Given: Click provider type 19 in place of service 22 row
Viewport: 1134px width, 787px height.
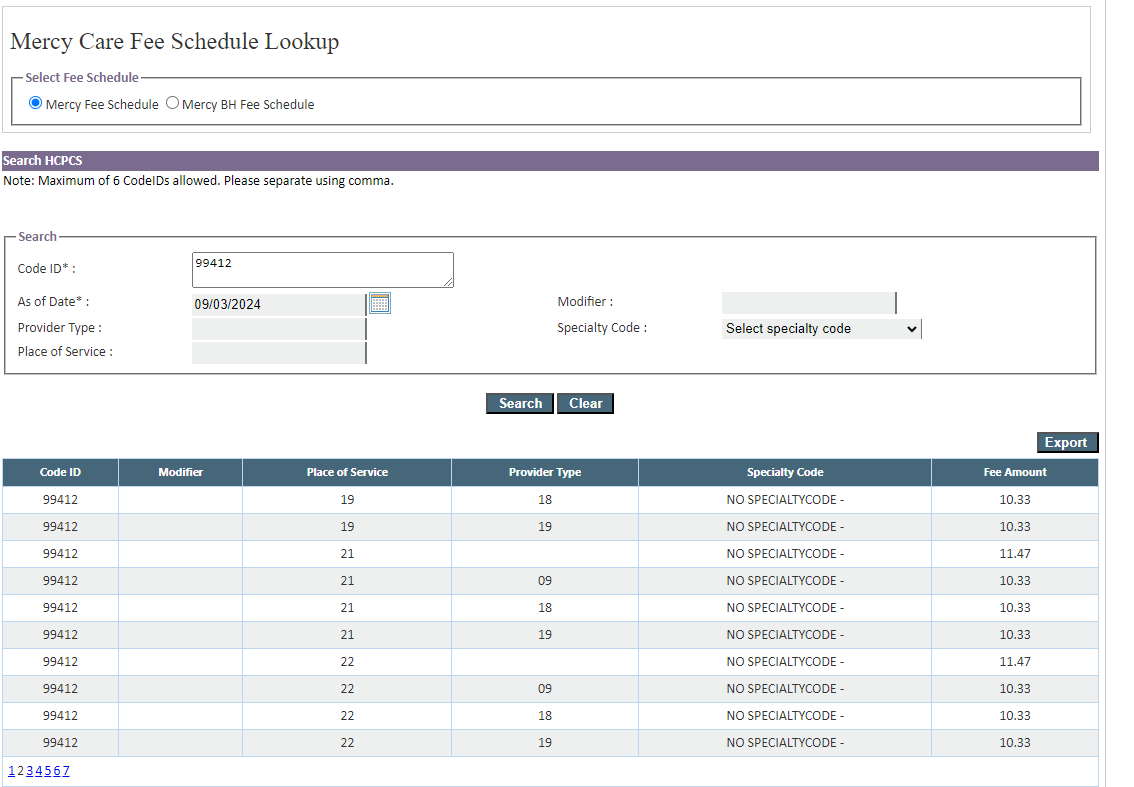Looking at the screenshot, I should tap(545, 743).
